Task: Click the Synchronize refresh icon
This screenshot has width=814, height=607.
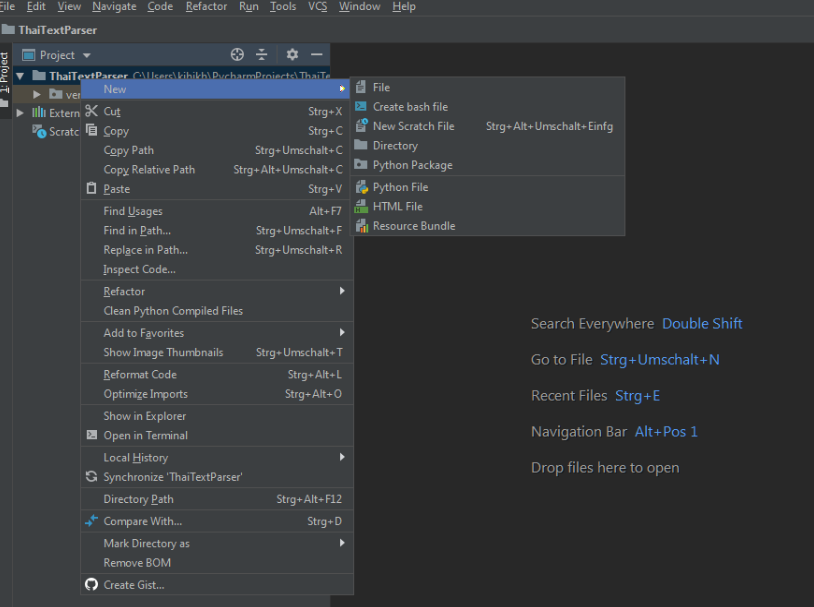Action: coord(91,476)
